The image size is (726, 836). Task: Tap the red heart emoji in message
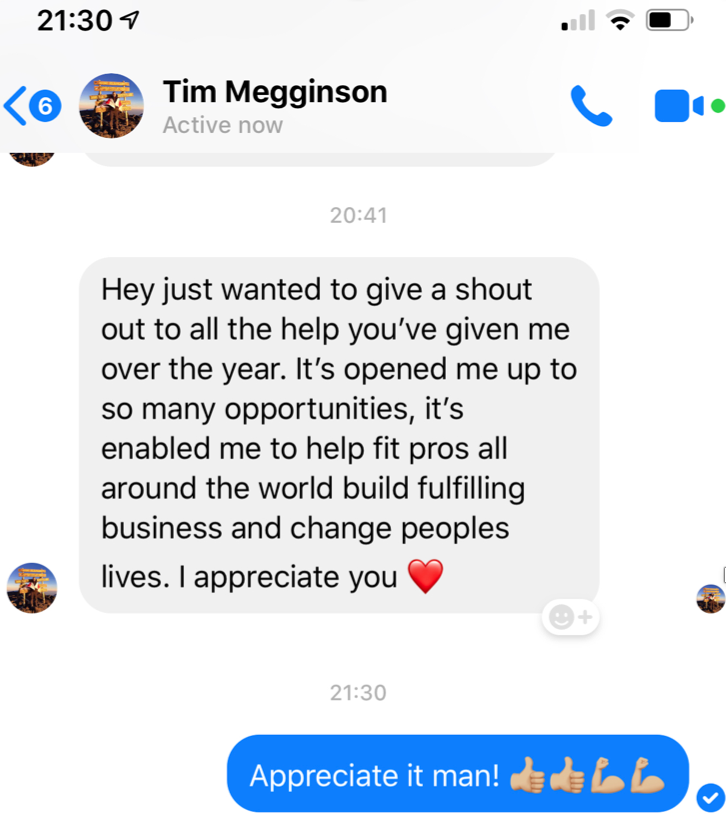point(425,576)
